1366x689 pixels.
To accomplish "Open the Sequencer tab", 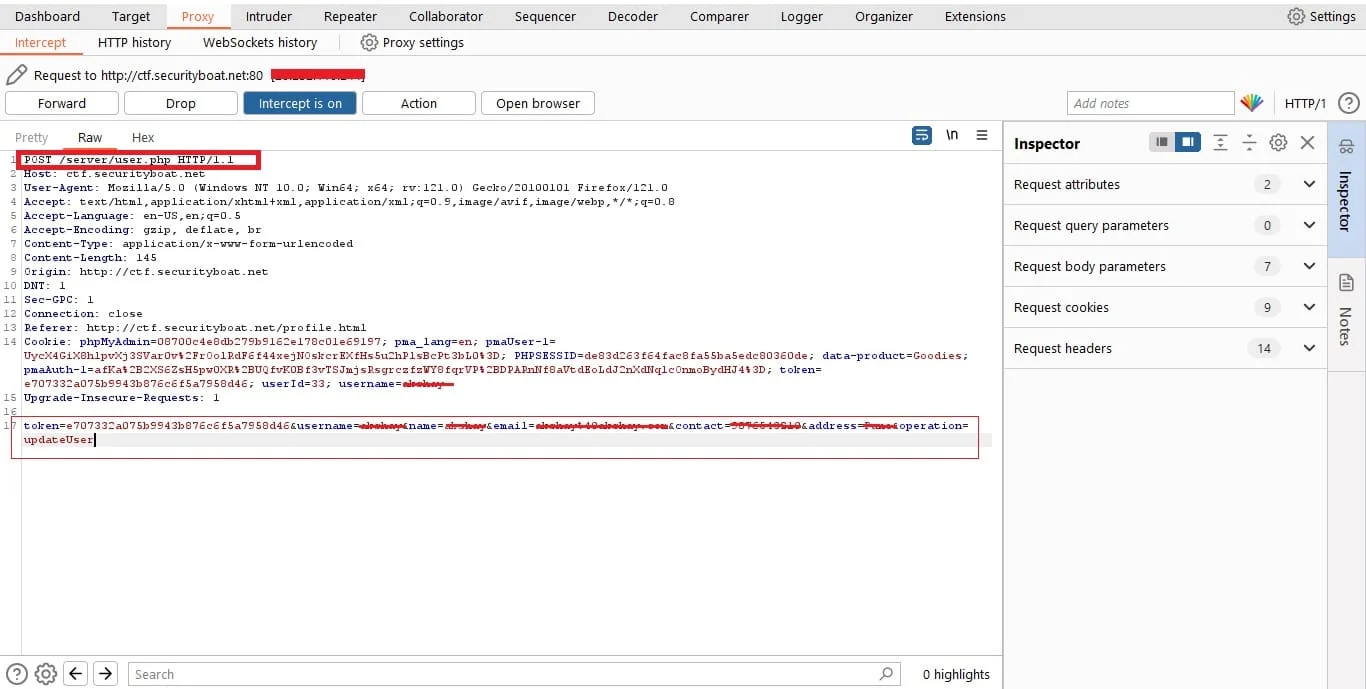I will (545, 16).
